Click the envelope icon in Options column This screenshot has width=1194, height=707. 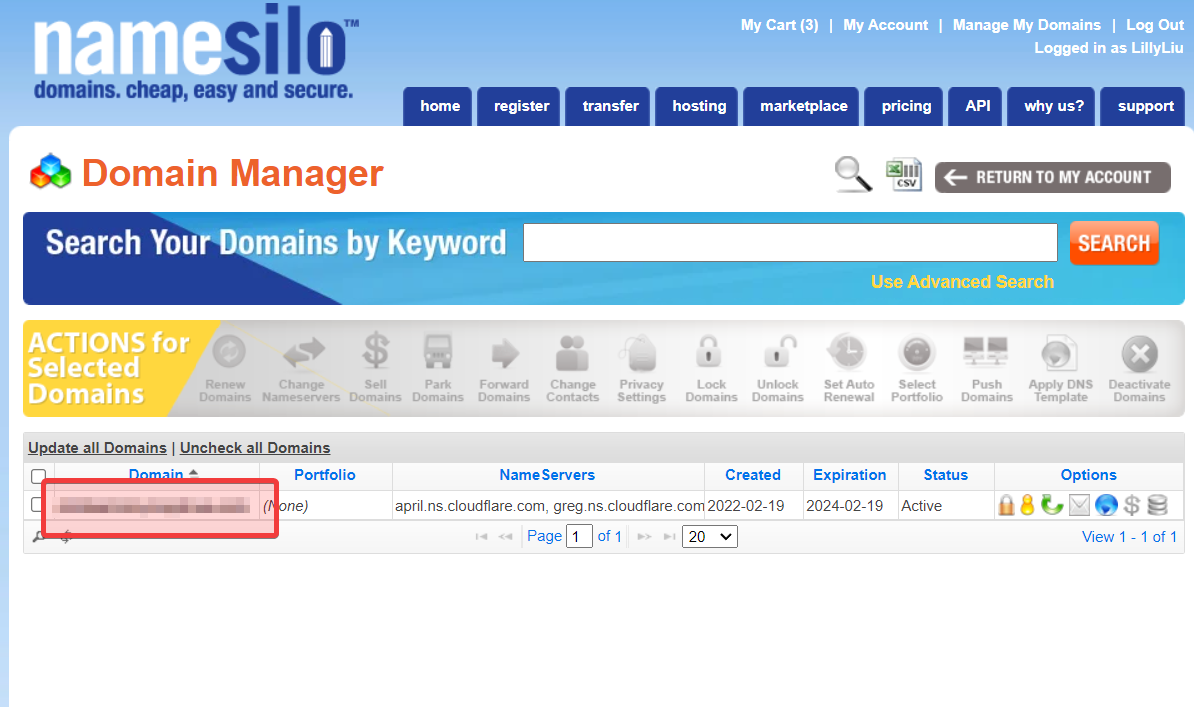point(1079,505)
